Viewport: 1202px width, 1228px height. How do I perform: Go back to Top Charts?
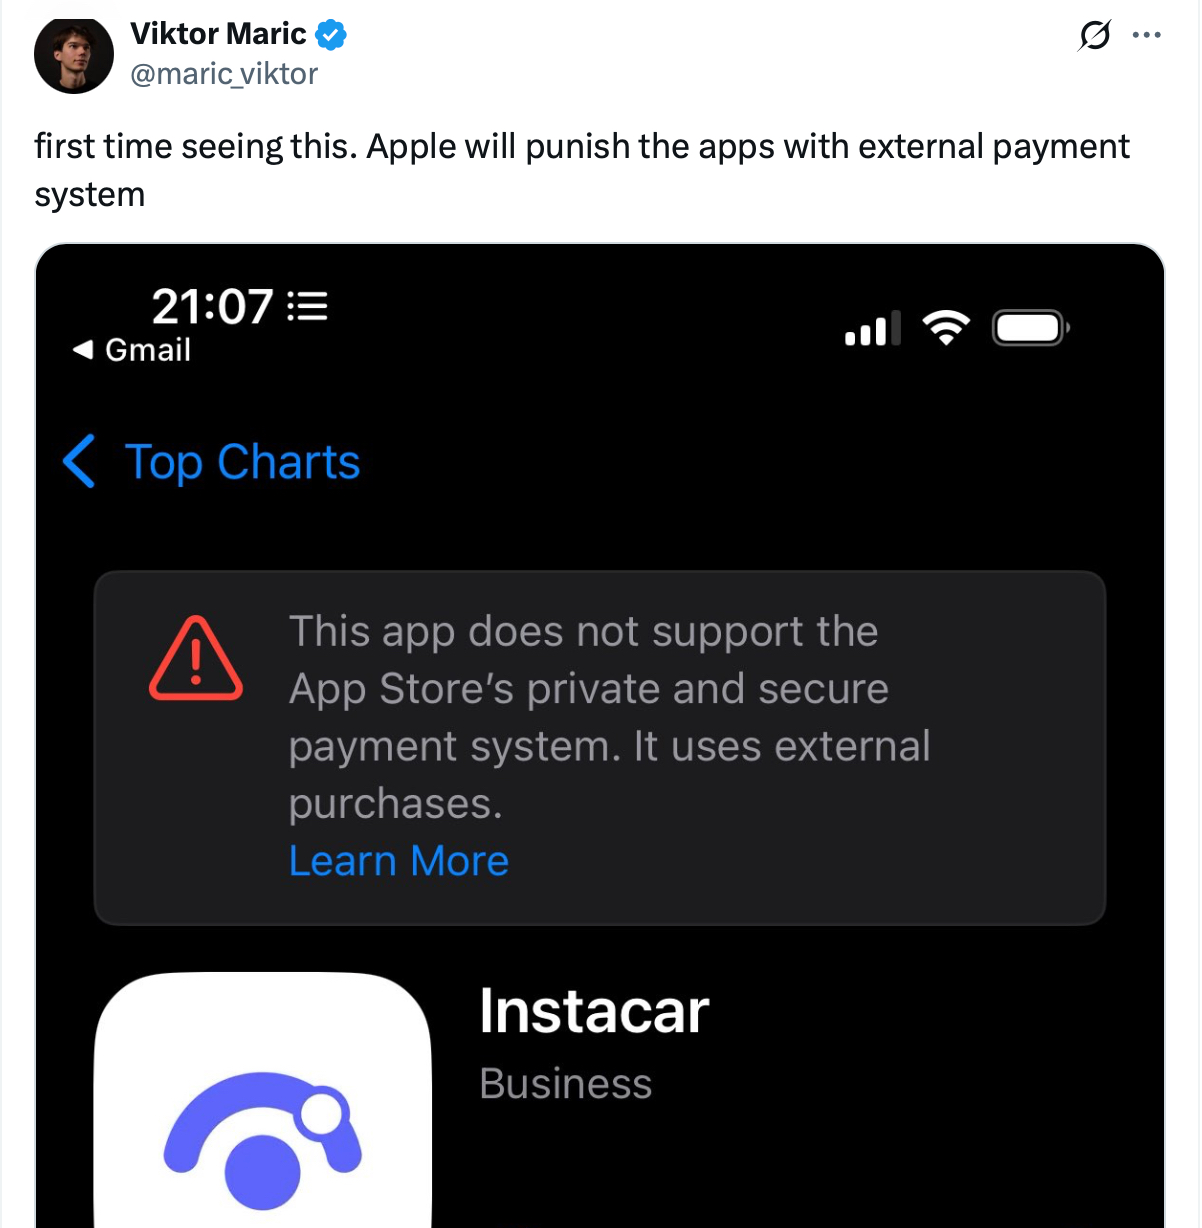[x=242, y=462]
